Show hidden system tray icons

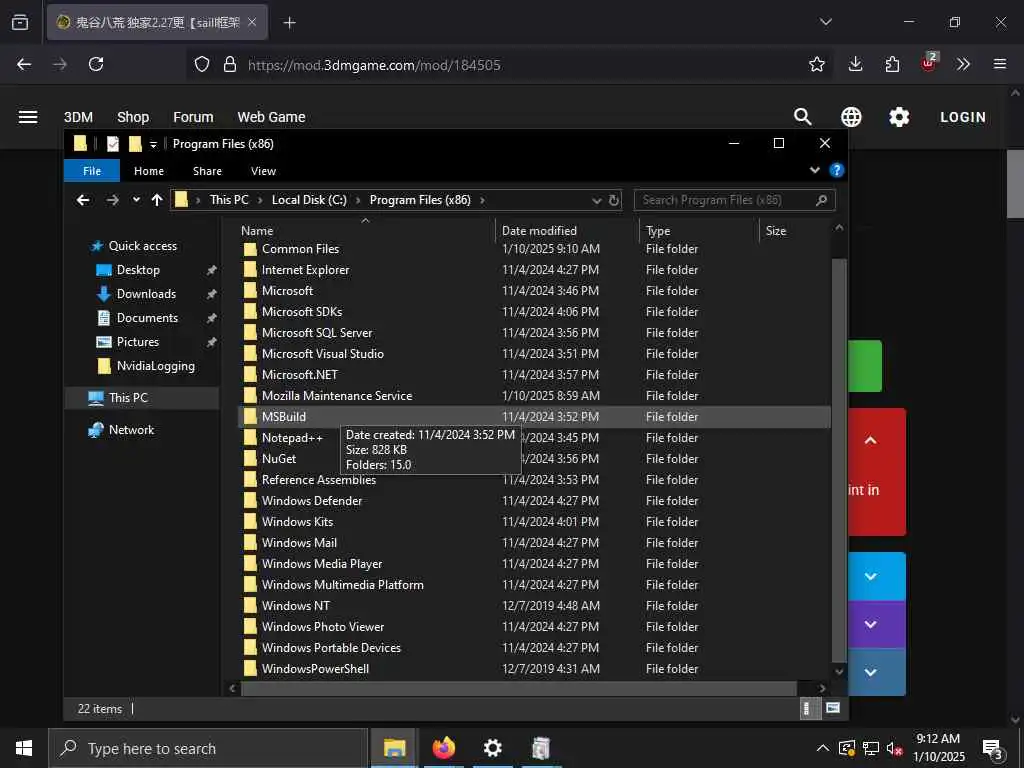point(823,748)
